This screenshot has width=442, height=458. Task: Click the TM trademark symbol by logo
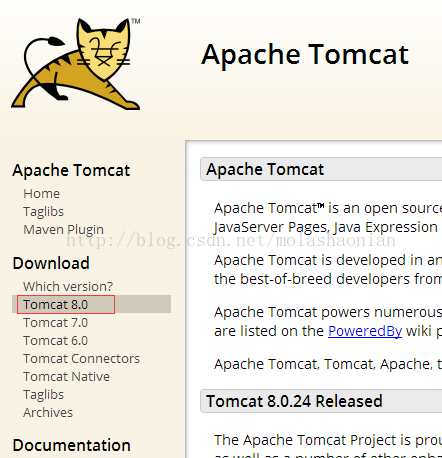click(x=136, y=21)
